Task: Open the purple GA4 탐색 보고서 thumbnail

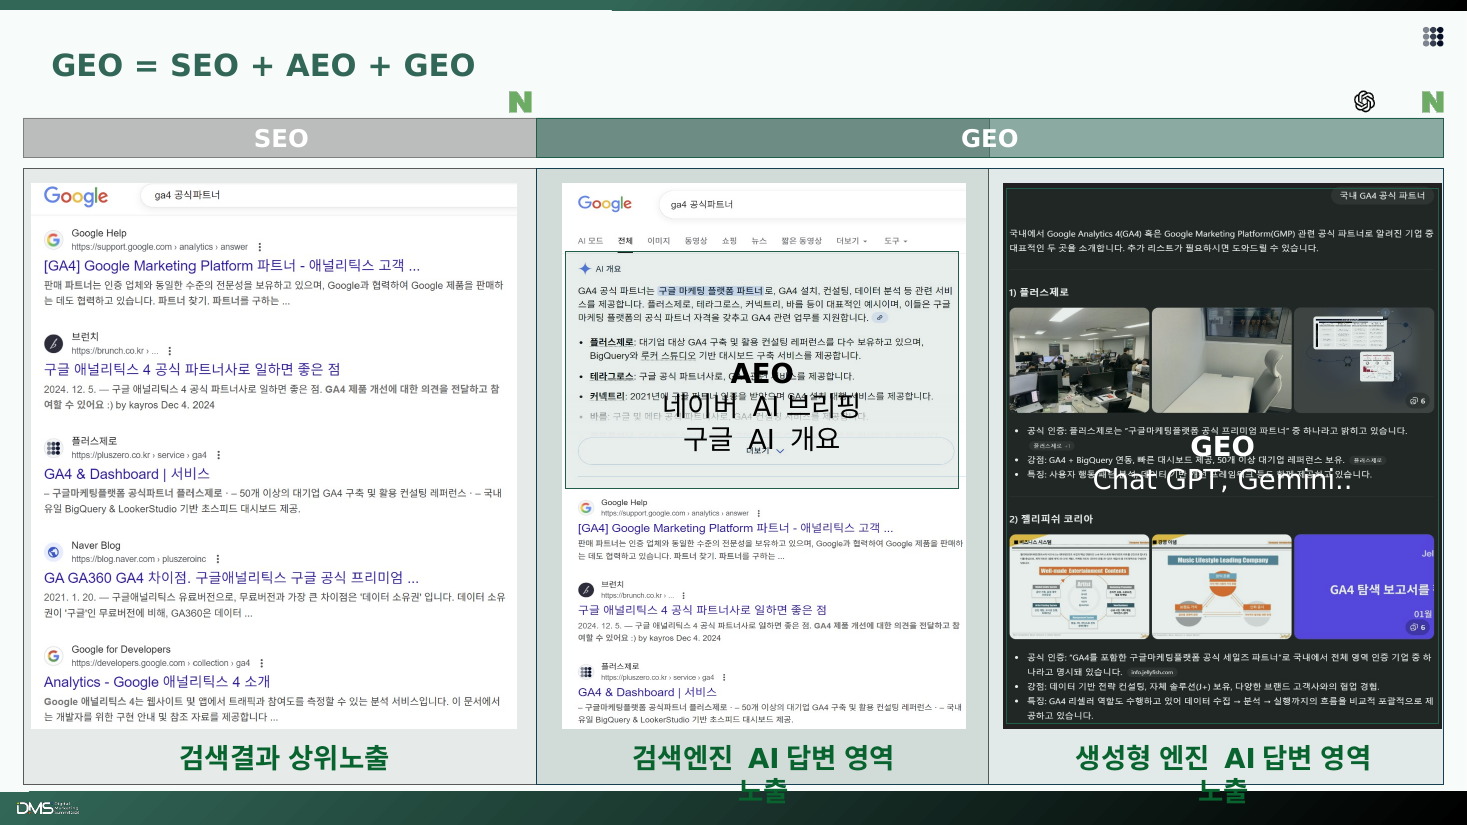Action: [1364, 586]
